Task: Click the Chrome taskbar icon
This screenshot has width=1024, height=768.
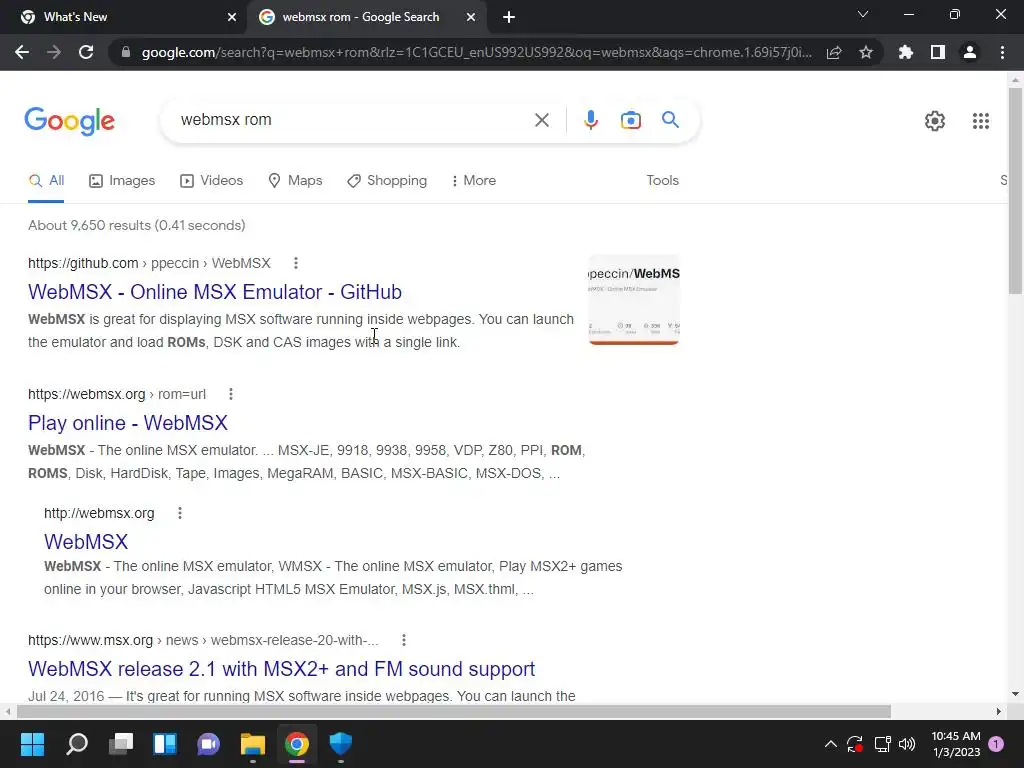Action: coord(296,744)
